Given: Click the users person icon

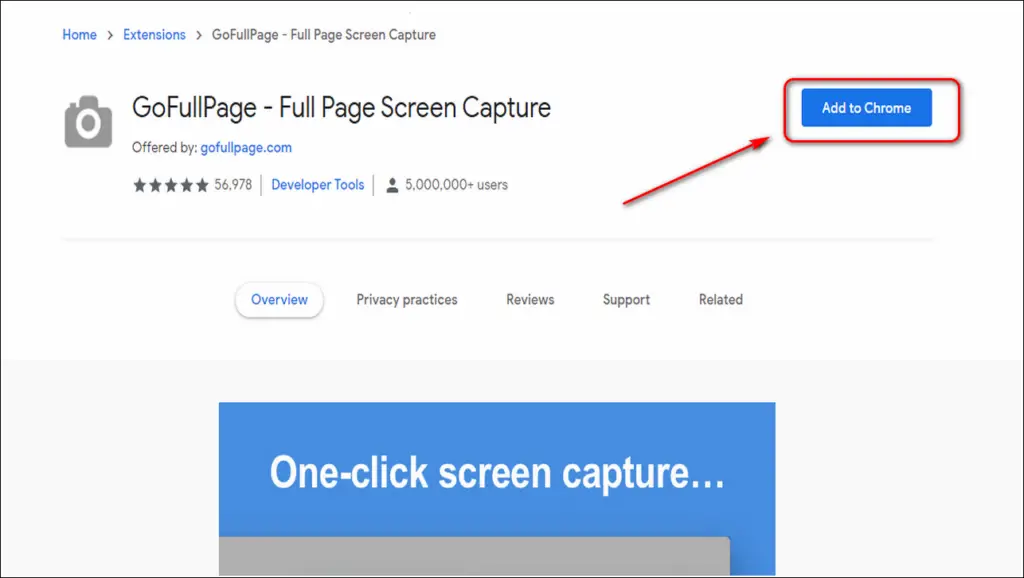Looking at the screenshot, I should [x=392, y=185].
